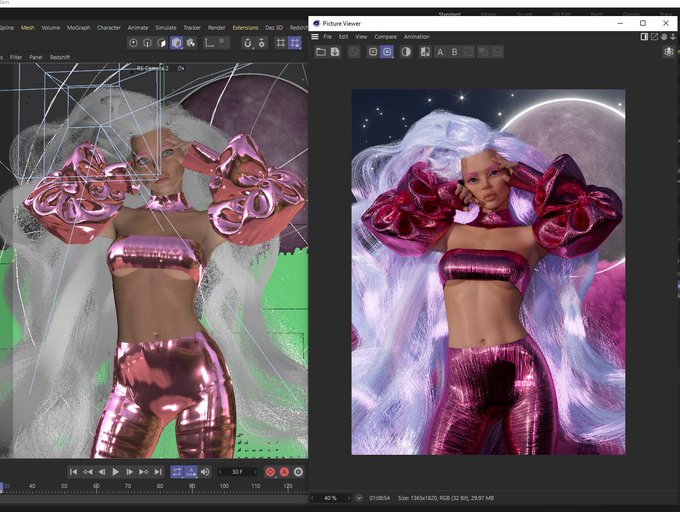The image size is (680, 512).
Task: Go to start of timeline
Action: [74, 472]
